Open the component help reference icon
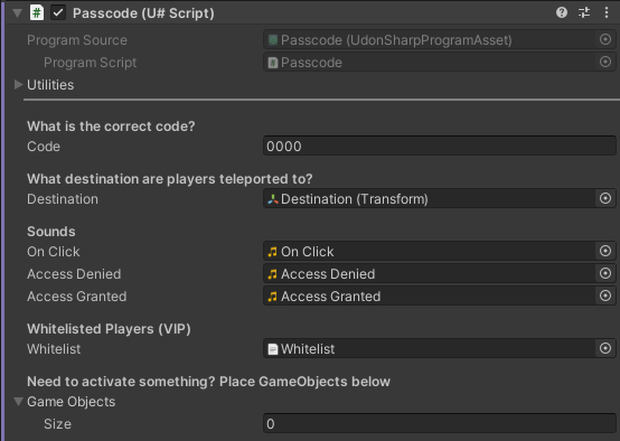The width and height of the screenshot is (620, 441). click(x=561, y=13)
